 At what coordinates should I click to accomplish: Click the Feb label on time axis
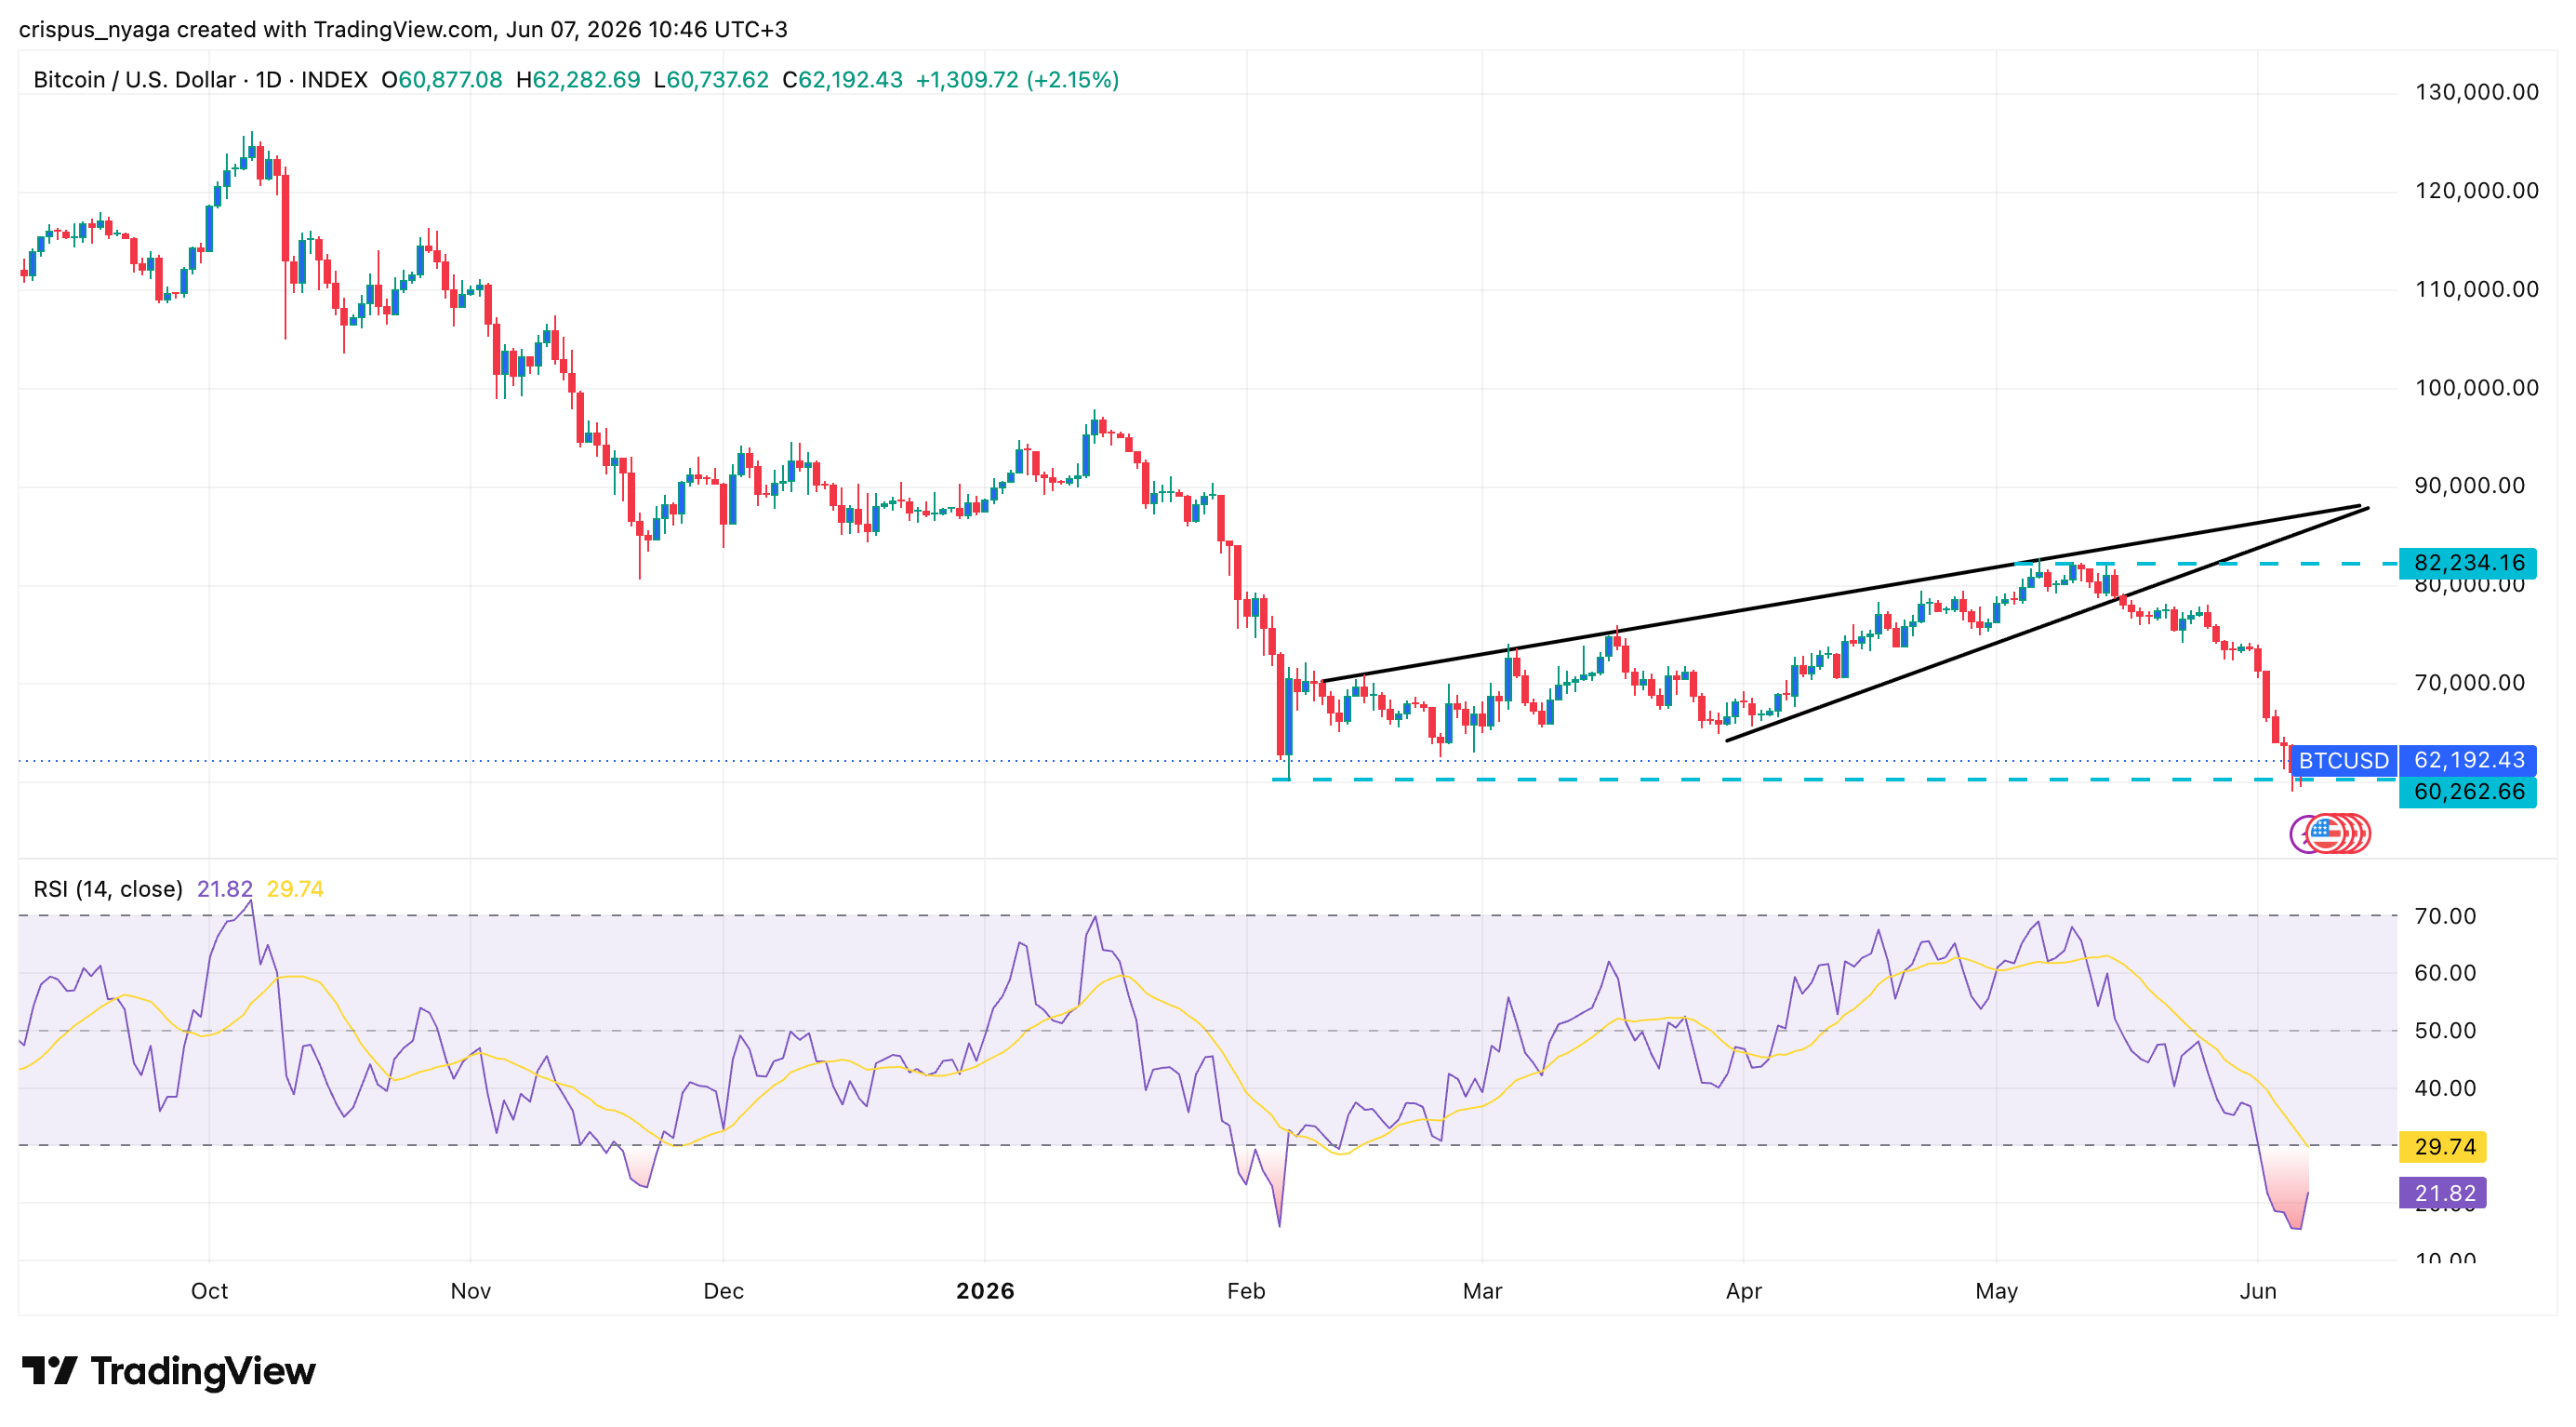[1246, 1291]
